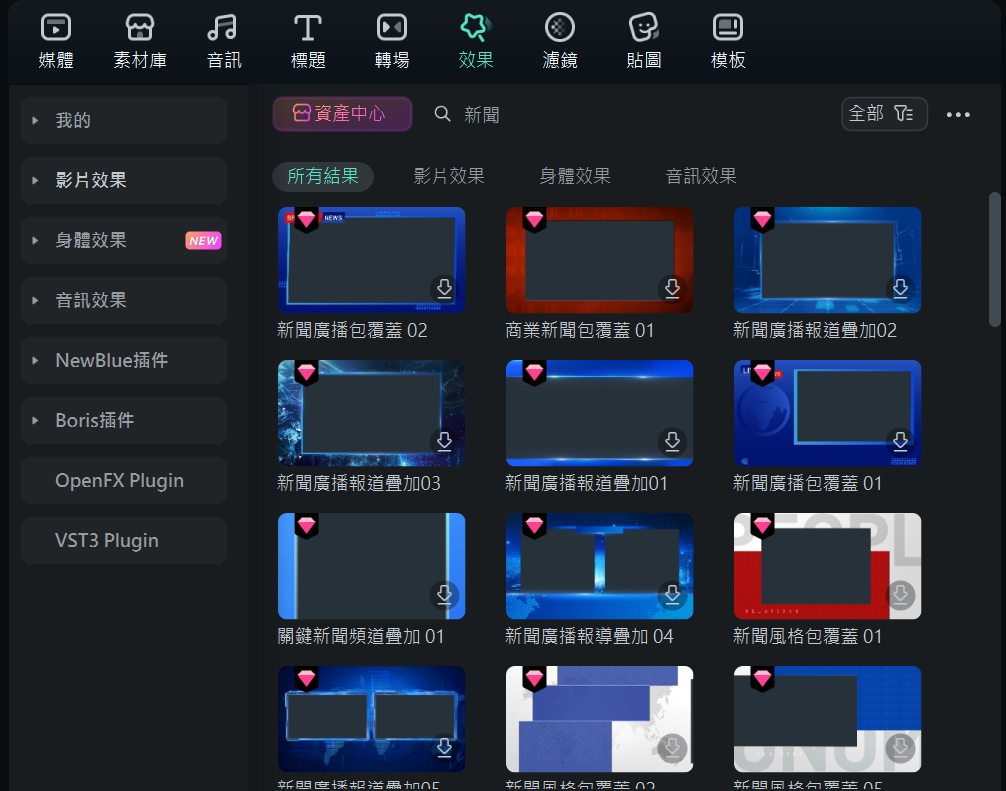This screenshot has height=791, width=1006.
Task: Open the 濾鏡 filters icon
Action: point(560,41)
